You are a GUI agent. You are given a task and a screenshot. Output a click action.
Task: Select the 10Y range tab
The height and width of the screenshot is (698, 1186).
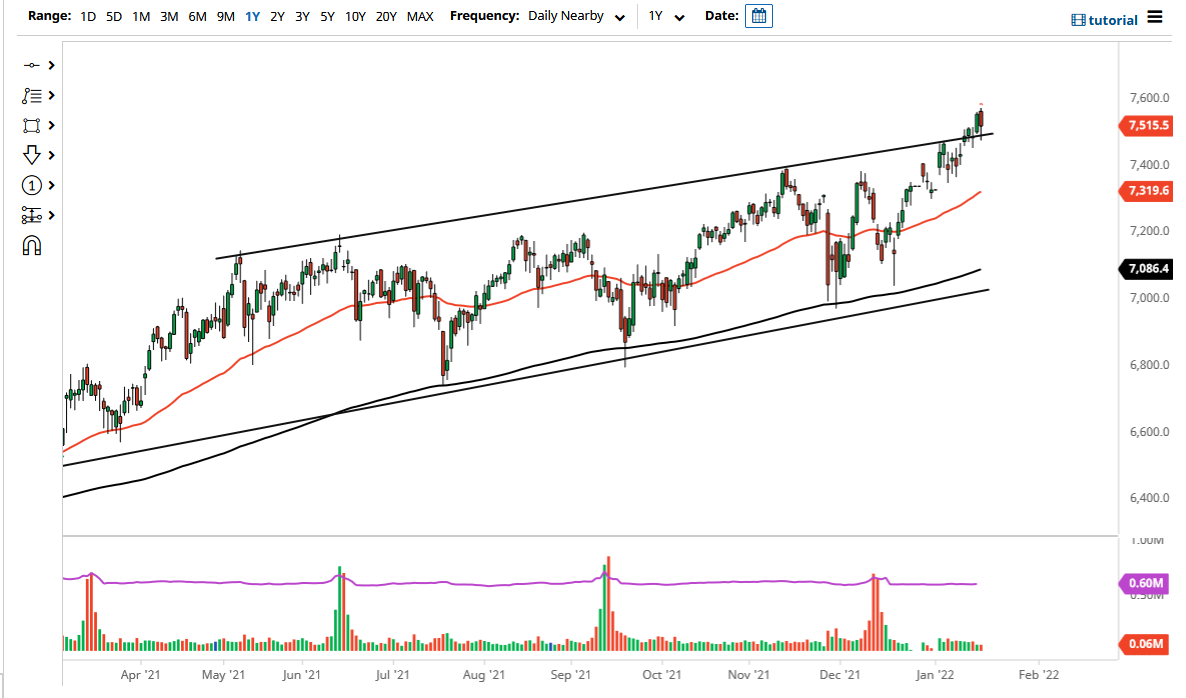(354, 16)
